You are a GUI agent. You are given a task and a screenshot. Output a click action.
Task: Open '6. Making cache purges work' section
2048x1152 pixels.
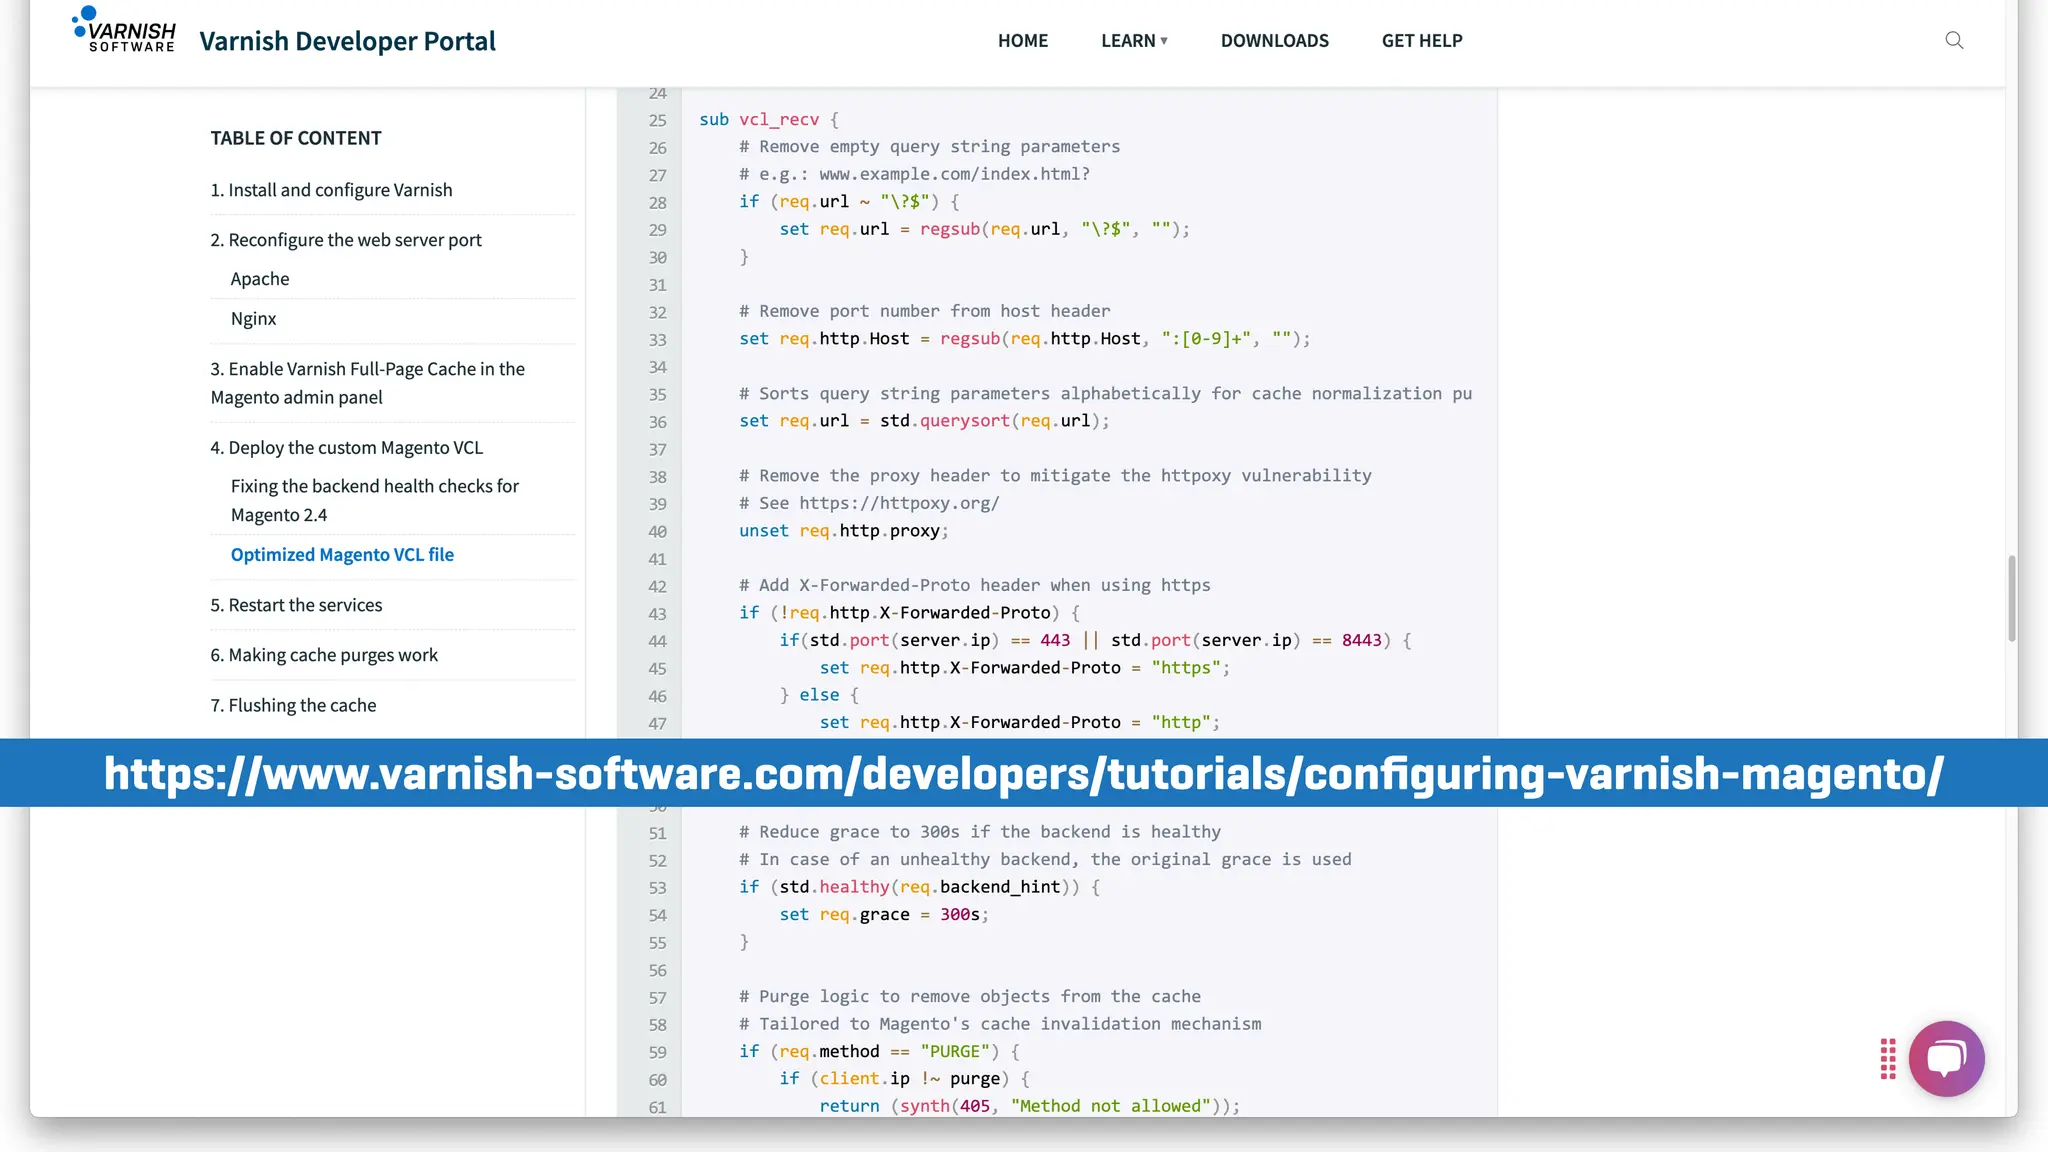pos(324,655)
